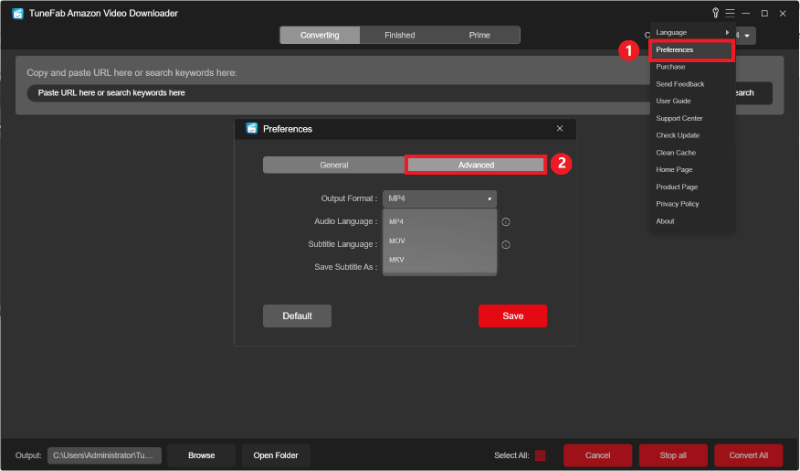The image size is (800, 471).
Task: Click the Open Folder button
Action: [x=276, y=455]
